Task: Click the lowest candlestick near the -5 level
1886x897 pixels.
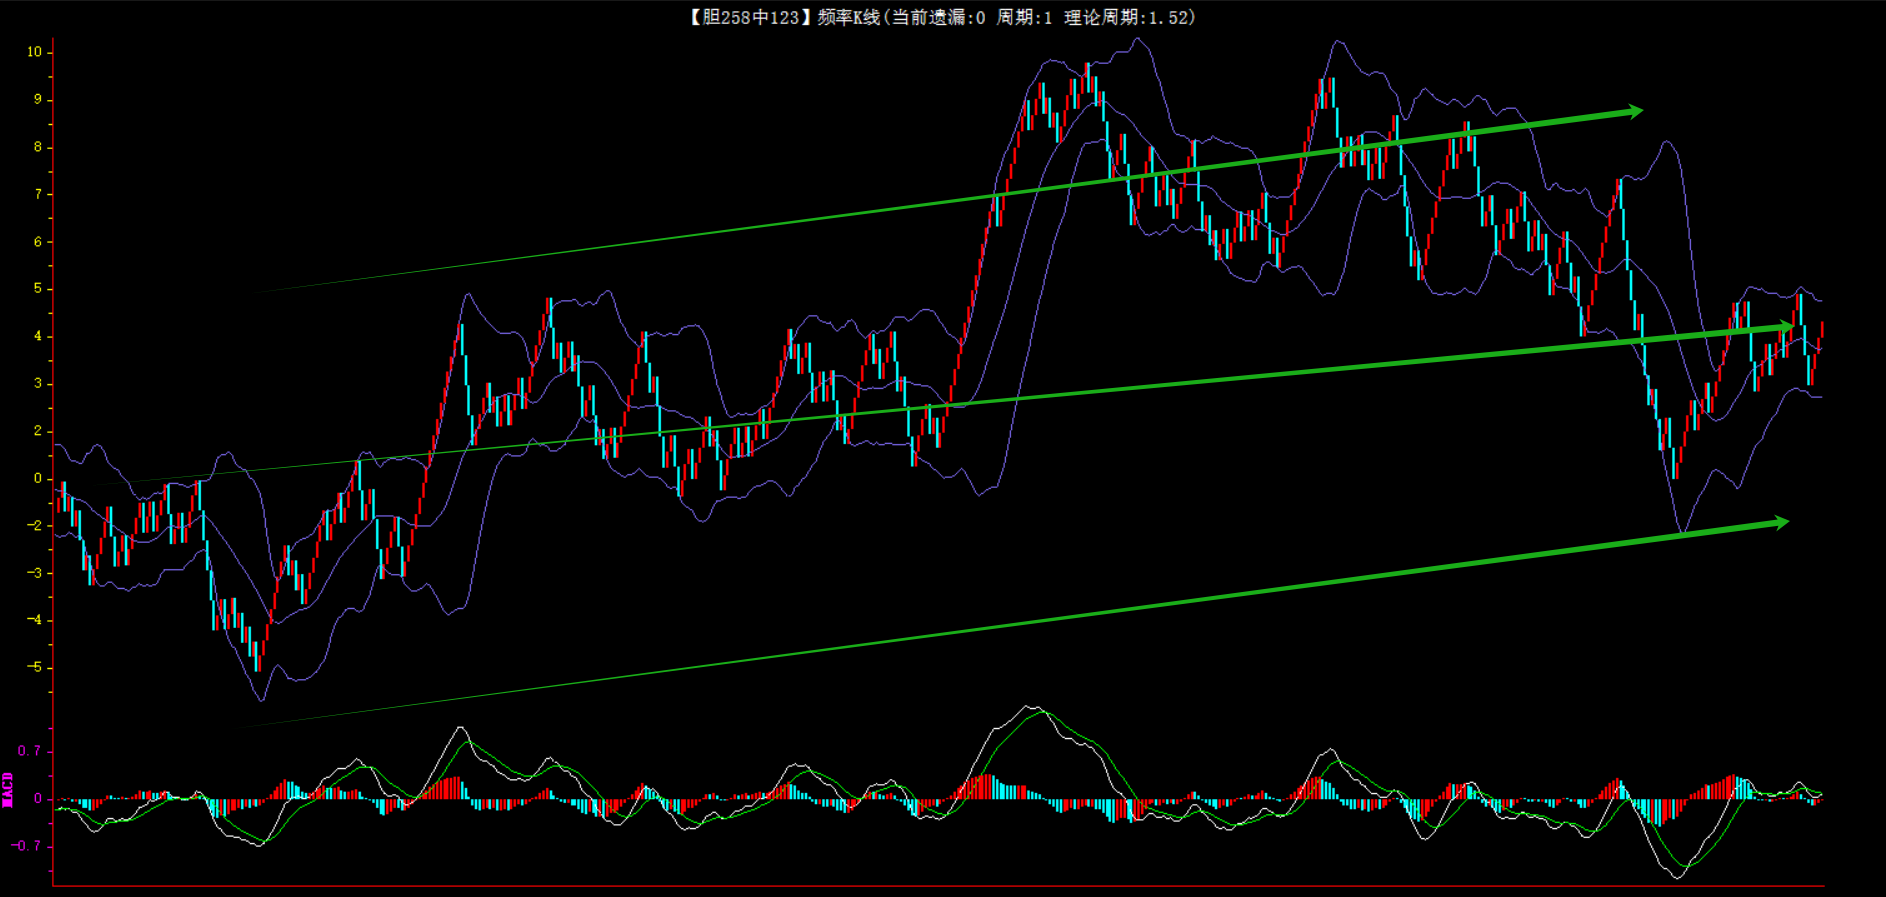Action: [258, 656]
